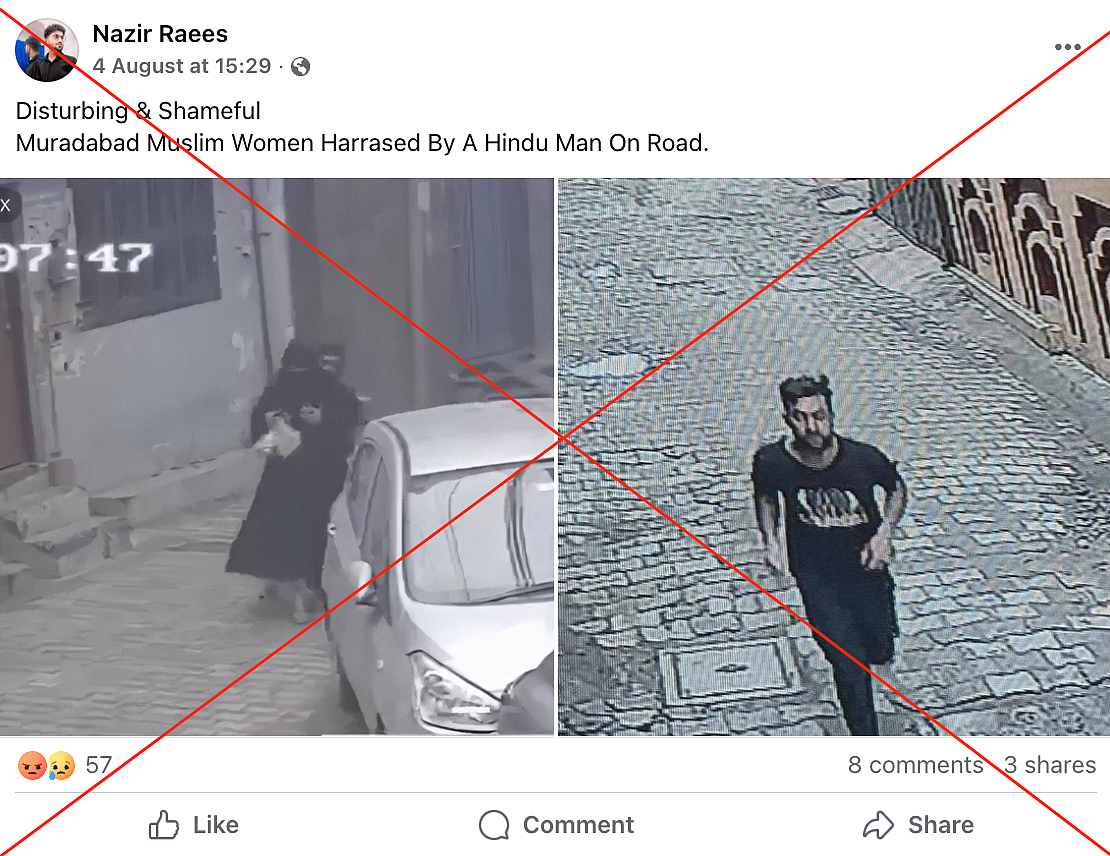The width and height of the screenshot is (1110, 856).
Task: Click the thumbs-up Like icon
Action: pyautogui.click(x=164, y=825)
